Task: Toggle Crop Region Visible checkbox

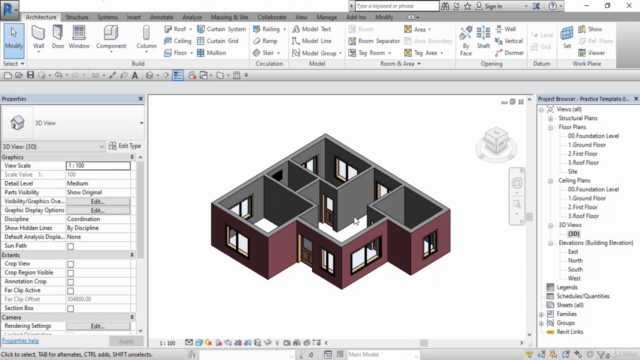Action: click(x=71, y=273)
